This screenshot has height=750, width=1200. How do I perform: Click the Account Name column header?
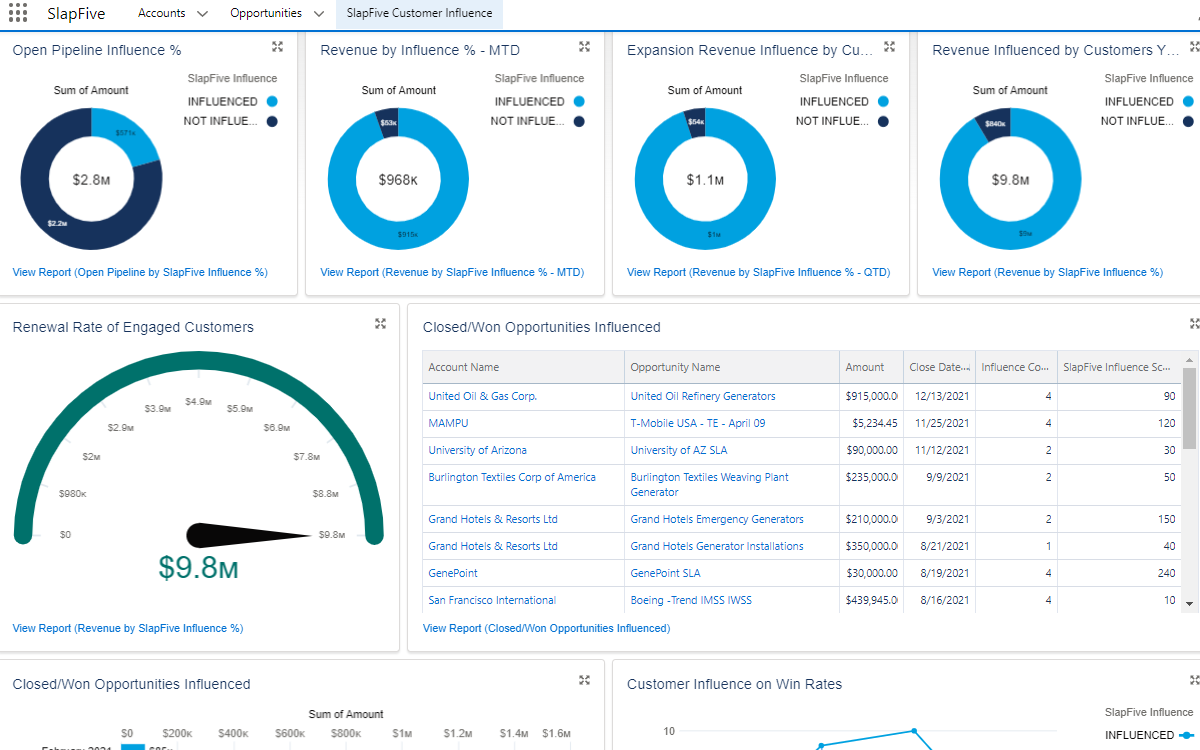tap(523, 367)
